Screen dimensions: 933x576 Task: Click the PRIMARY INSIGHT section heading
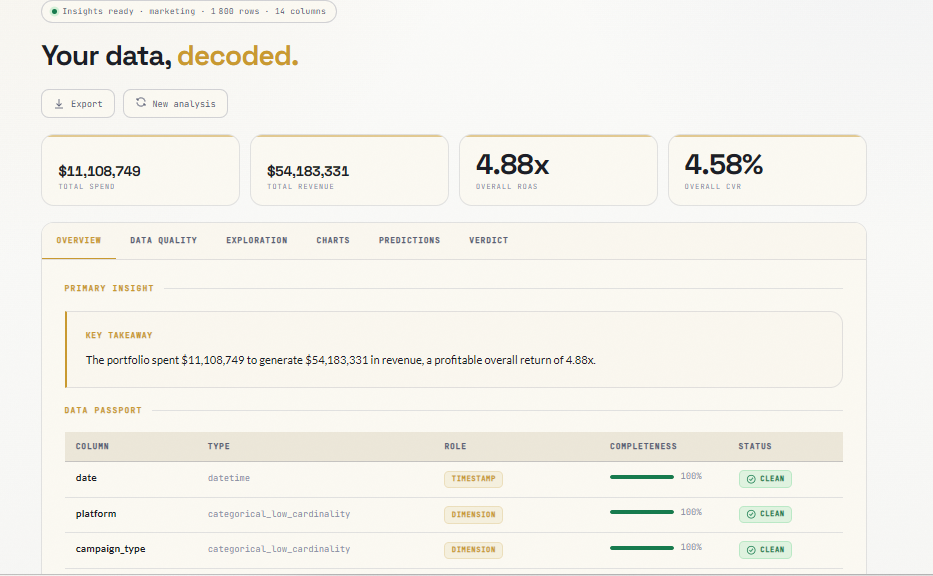pos(109,289)
